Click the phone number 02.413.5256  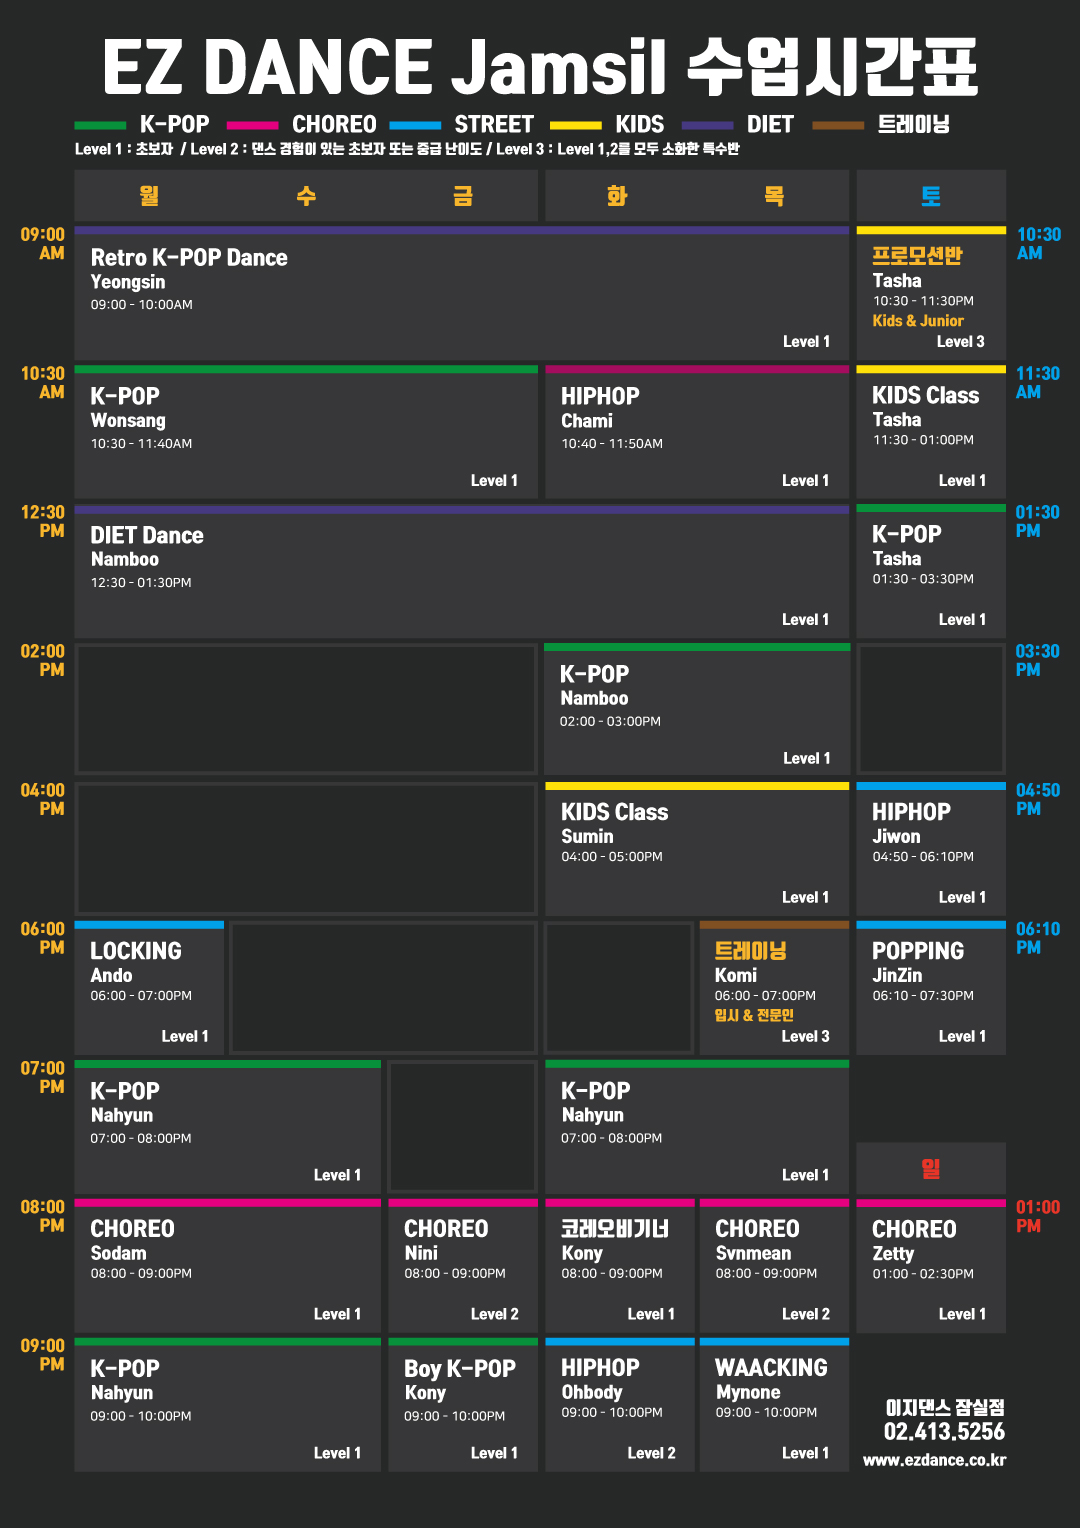point(944,1432)
